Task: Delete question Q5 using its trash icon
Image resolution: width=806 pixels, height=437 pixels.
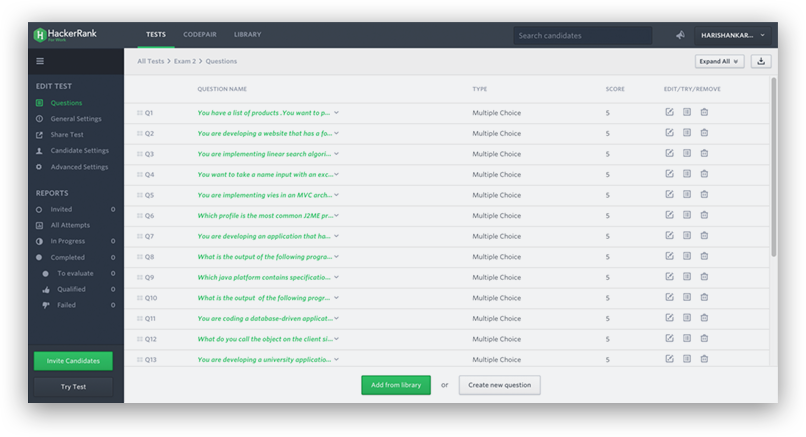Action: (x=704, y=195)
